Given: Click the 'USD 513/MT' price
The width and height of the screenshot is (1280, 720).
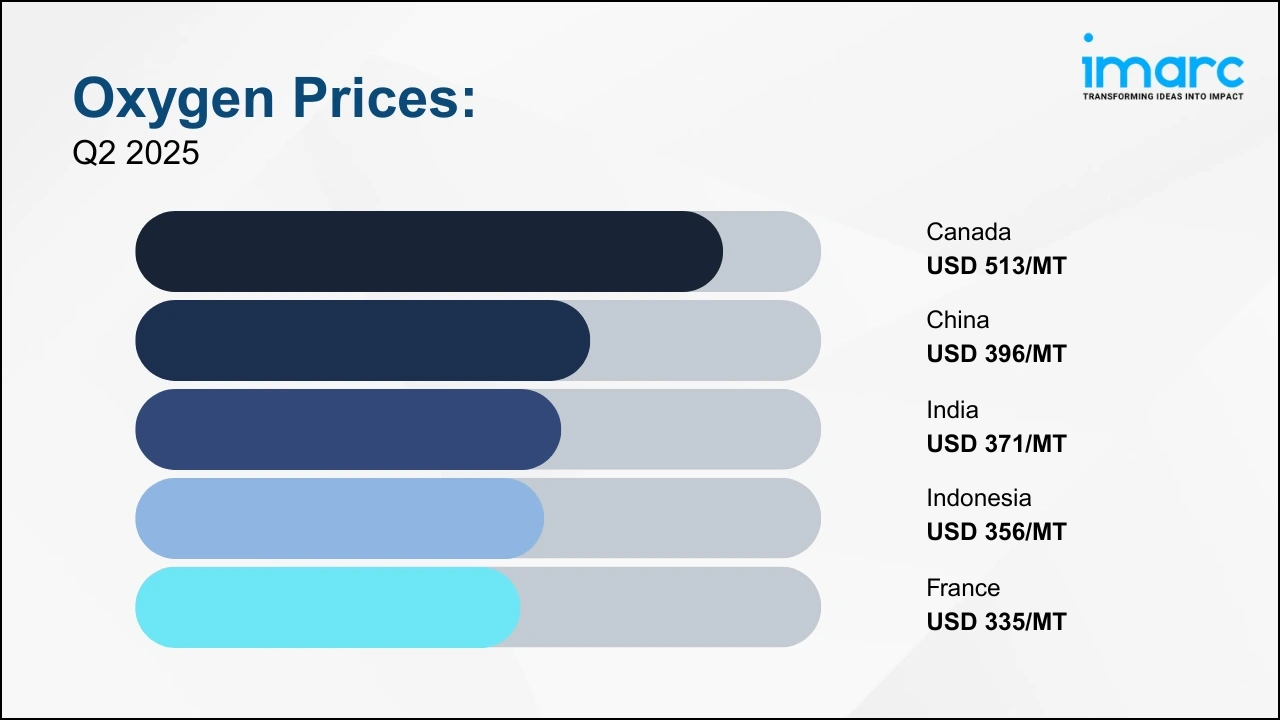Looking at the screenshot, I should coord(996,266).
